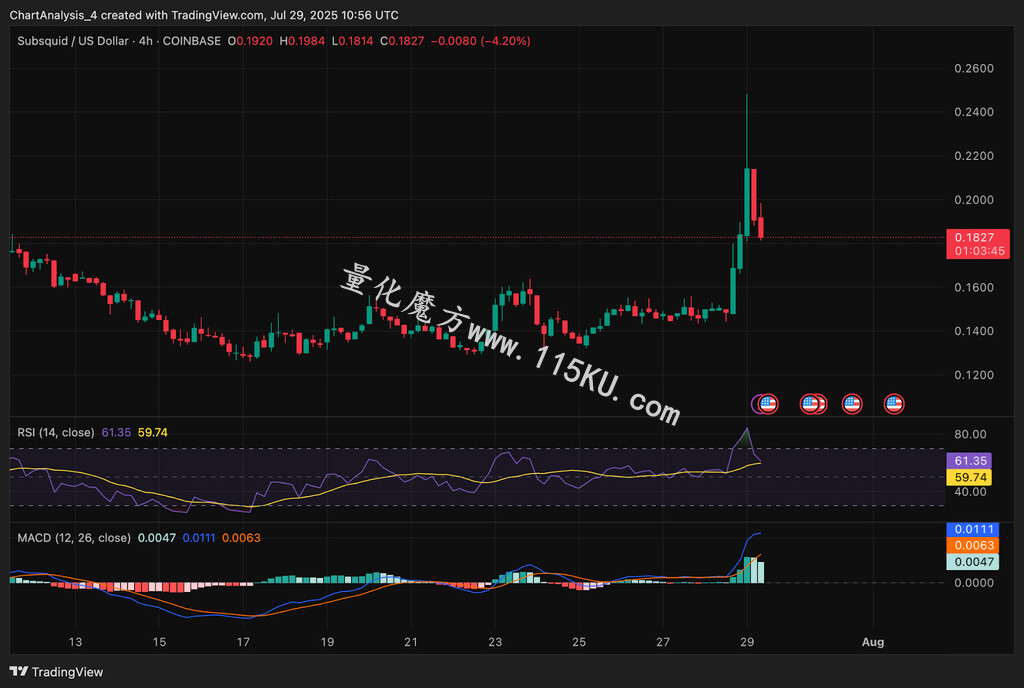Click the orange 0.0063 value in MACD legend
The height and width of the screenshot is (688, 1024).
[241, 538]
